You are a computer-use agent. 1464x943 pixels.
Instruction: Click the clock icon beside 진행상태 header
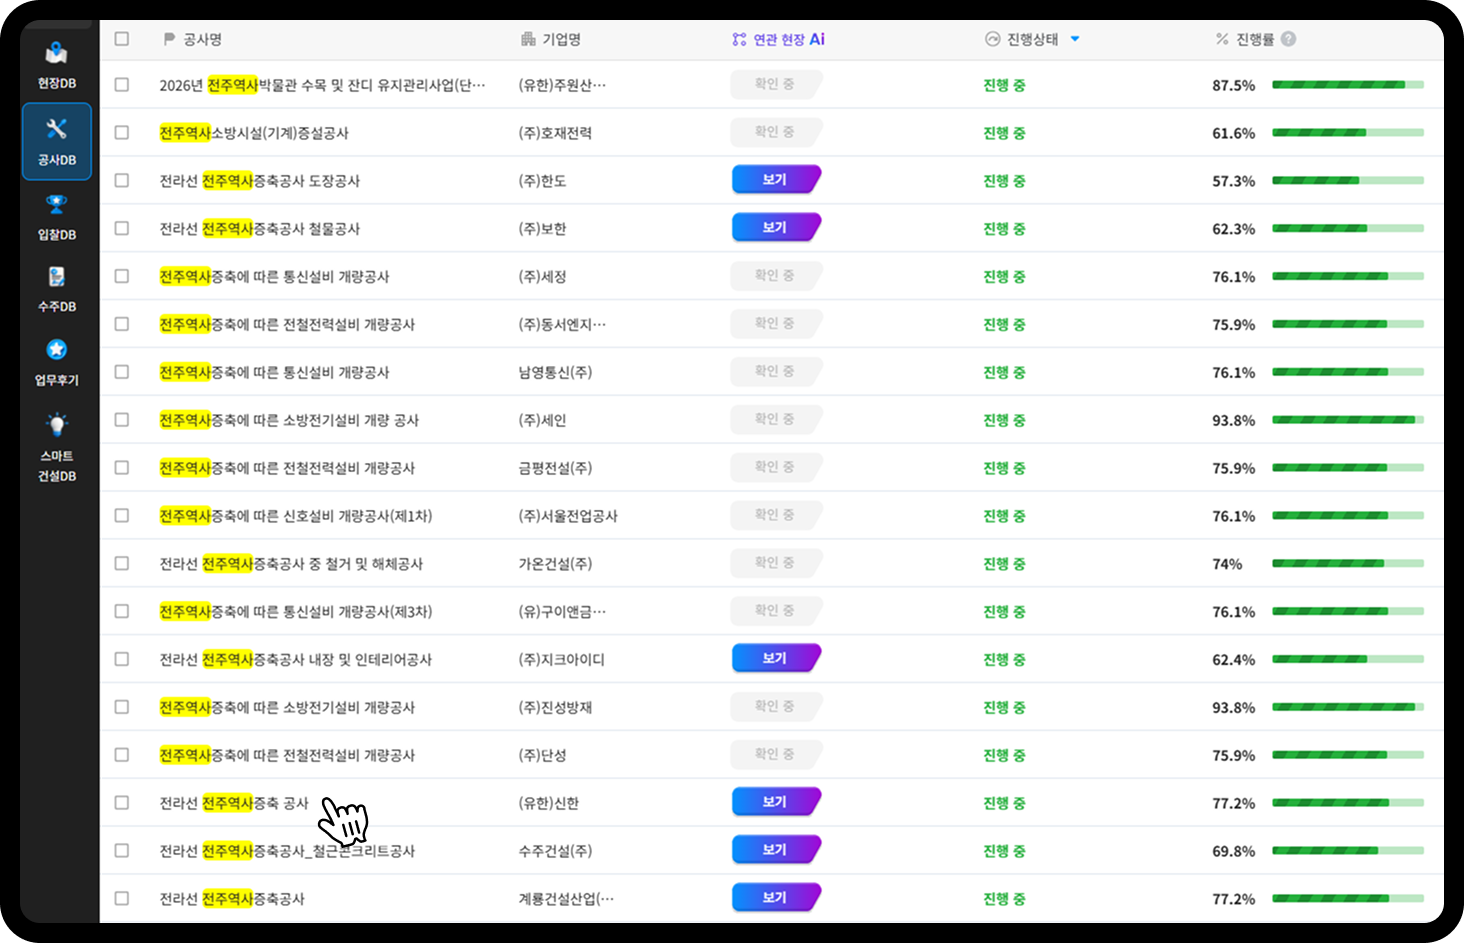click(992, 39)
